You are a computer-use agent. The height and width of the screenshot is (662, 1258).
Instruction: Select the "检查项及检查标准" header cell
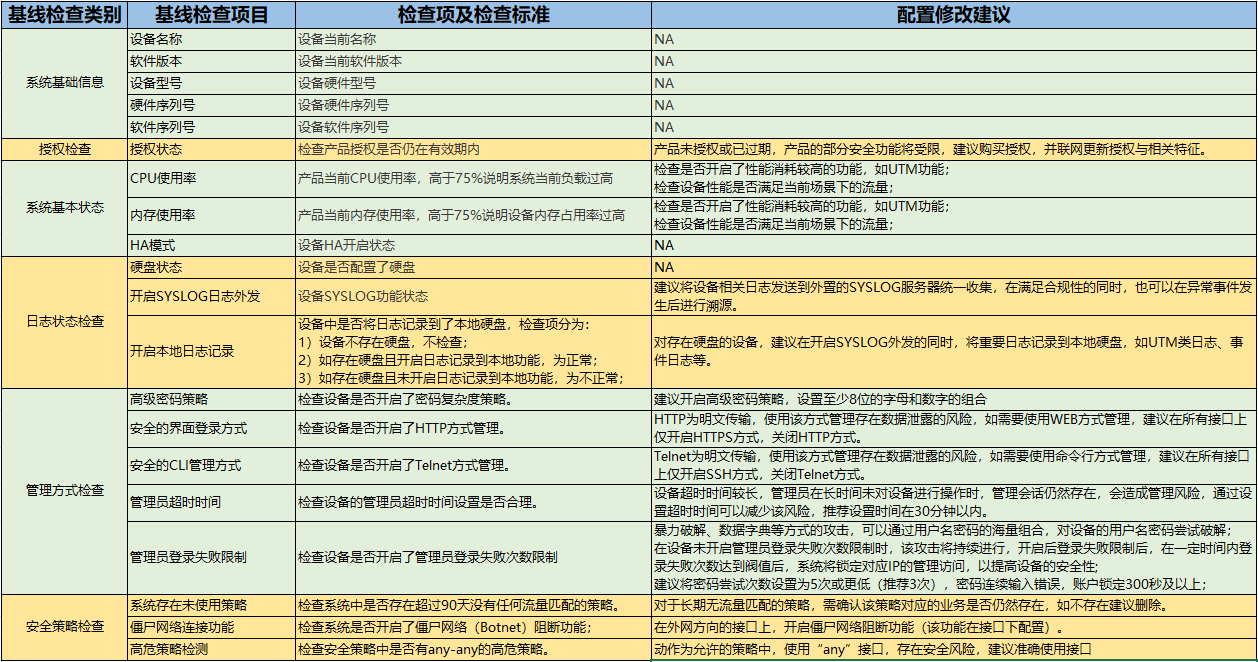coord(472,15)
